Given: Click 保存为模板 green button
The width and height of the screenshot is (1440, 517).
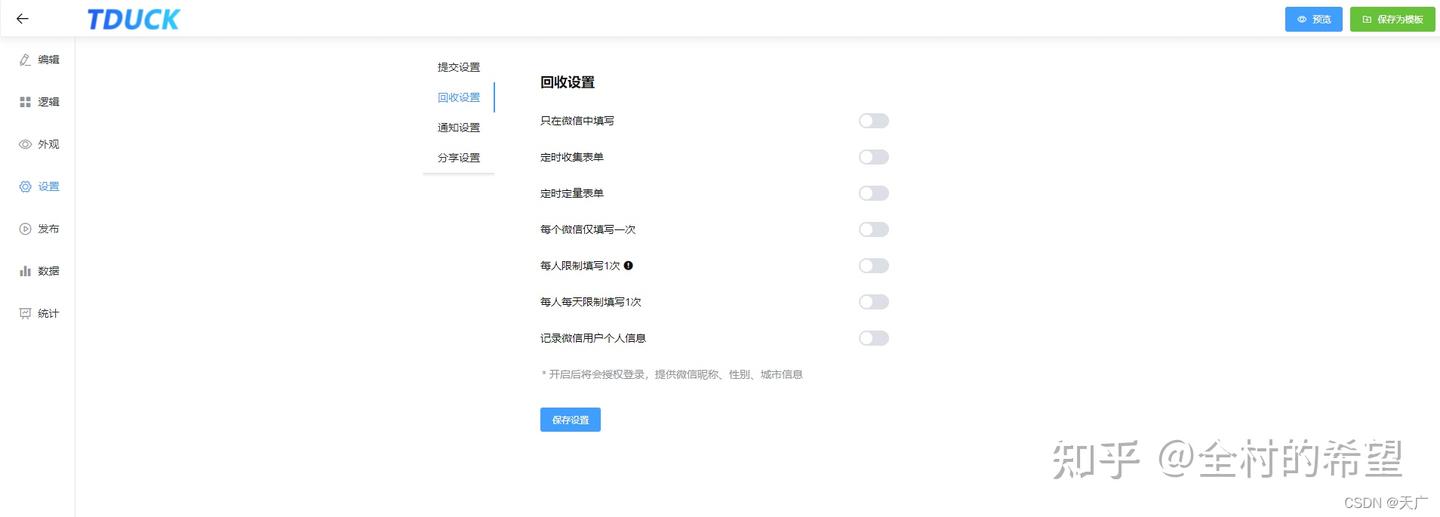Looking at the screenshot, I should pyautogui.click(x=1392, y=19).
